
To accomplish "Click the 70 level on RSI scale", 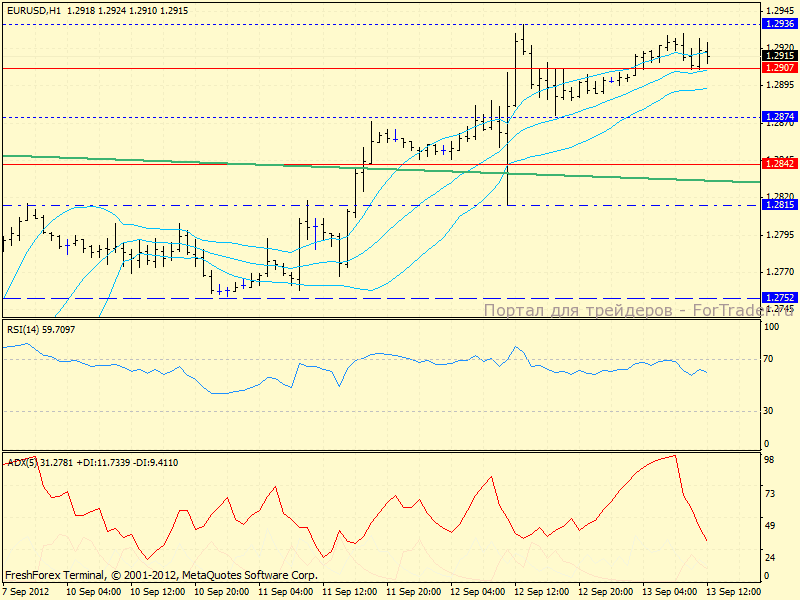I will tap(770, 357).
